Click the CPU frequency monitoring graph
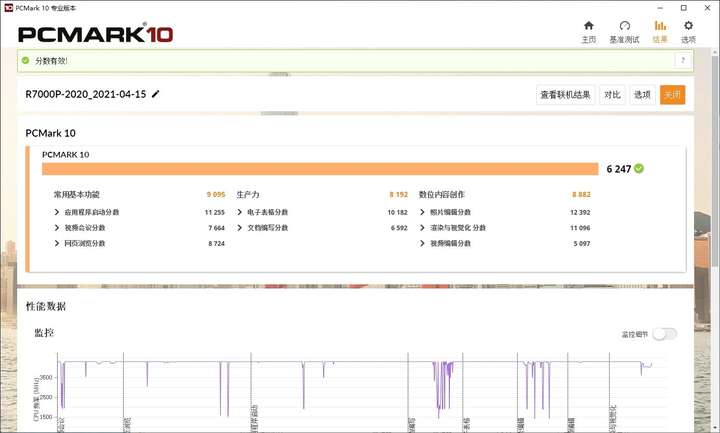This screenshot has width=720, height=433. coord(360,390)
